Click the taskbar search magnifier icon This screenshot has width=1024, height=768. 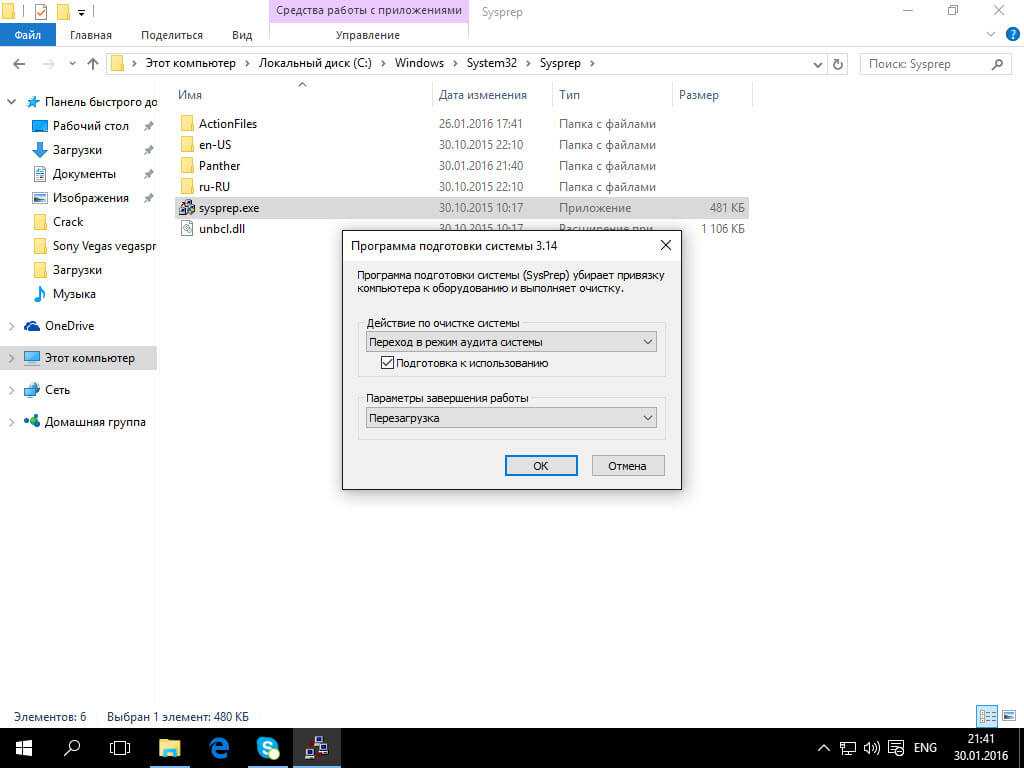(x=72, y=747)
